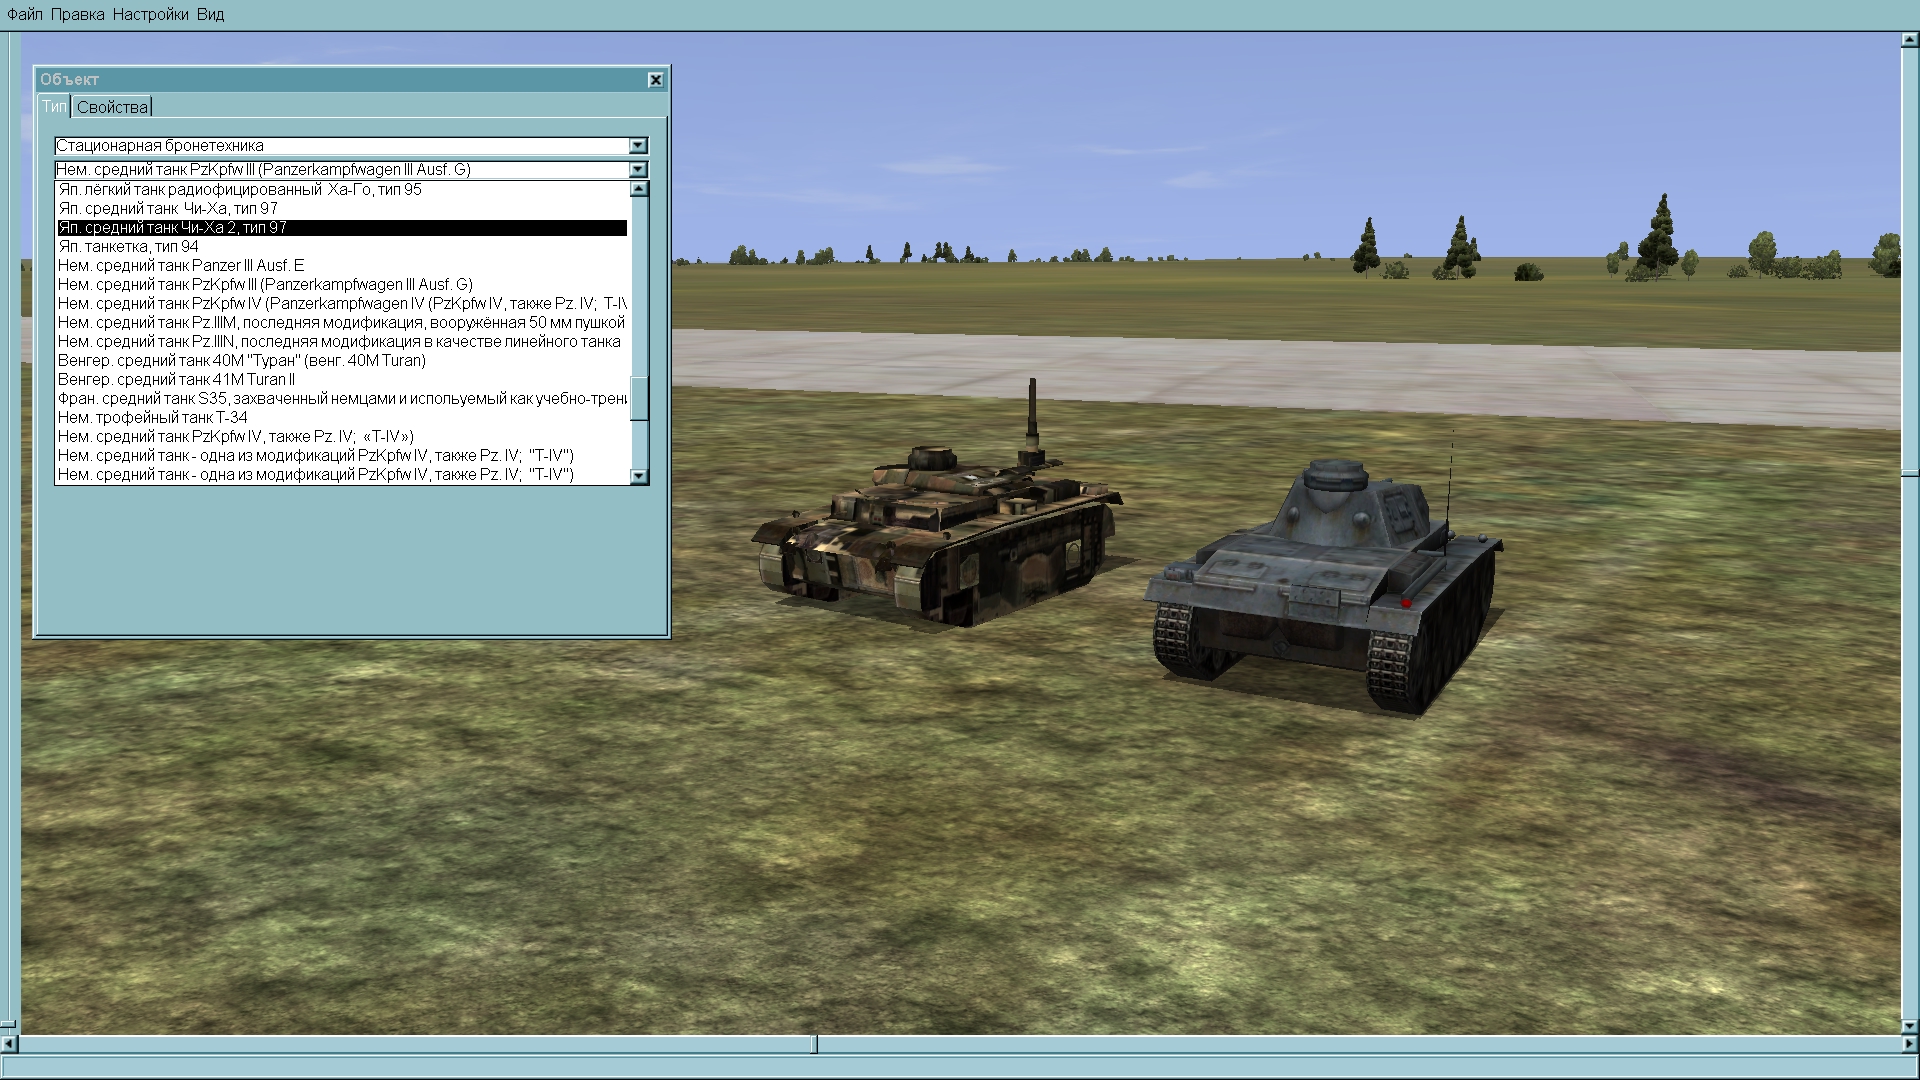Expand the Стационарная бронетехника category dropdown

click(638, 146)
